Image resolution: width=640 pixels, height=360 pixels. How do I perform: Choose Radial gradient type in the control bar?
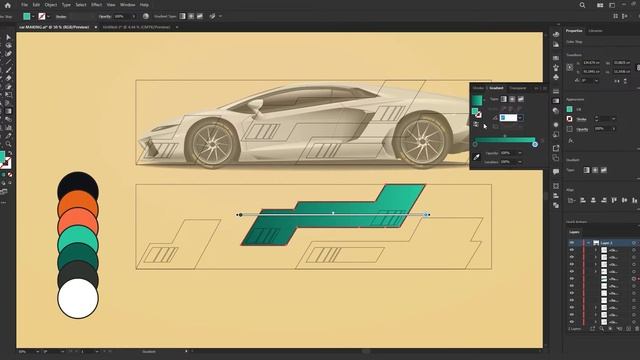191,16
